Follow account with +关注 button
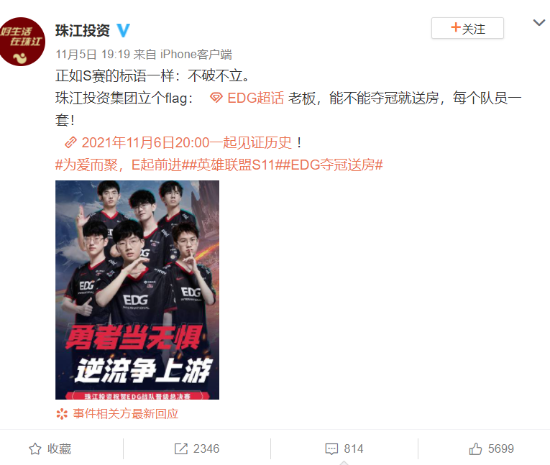 (x=467, y=28)
